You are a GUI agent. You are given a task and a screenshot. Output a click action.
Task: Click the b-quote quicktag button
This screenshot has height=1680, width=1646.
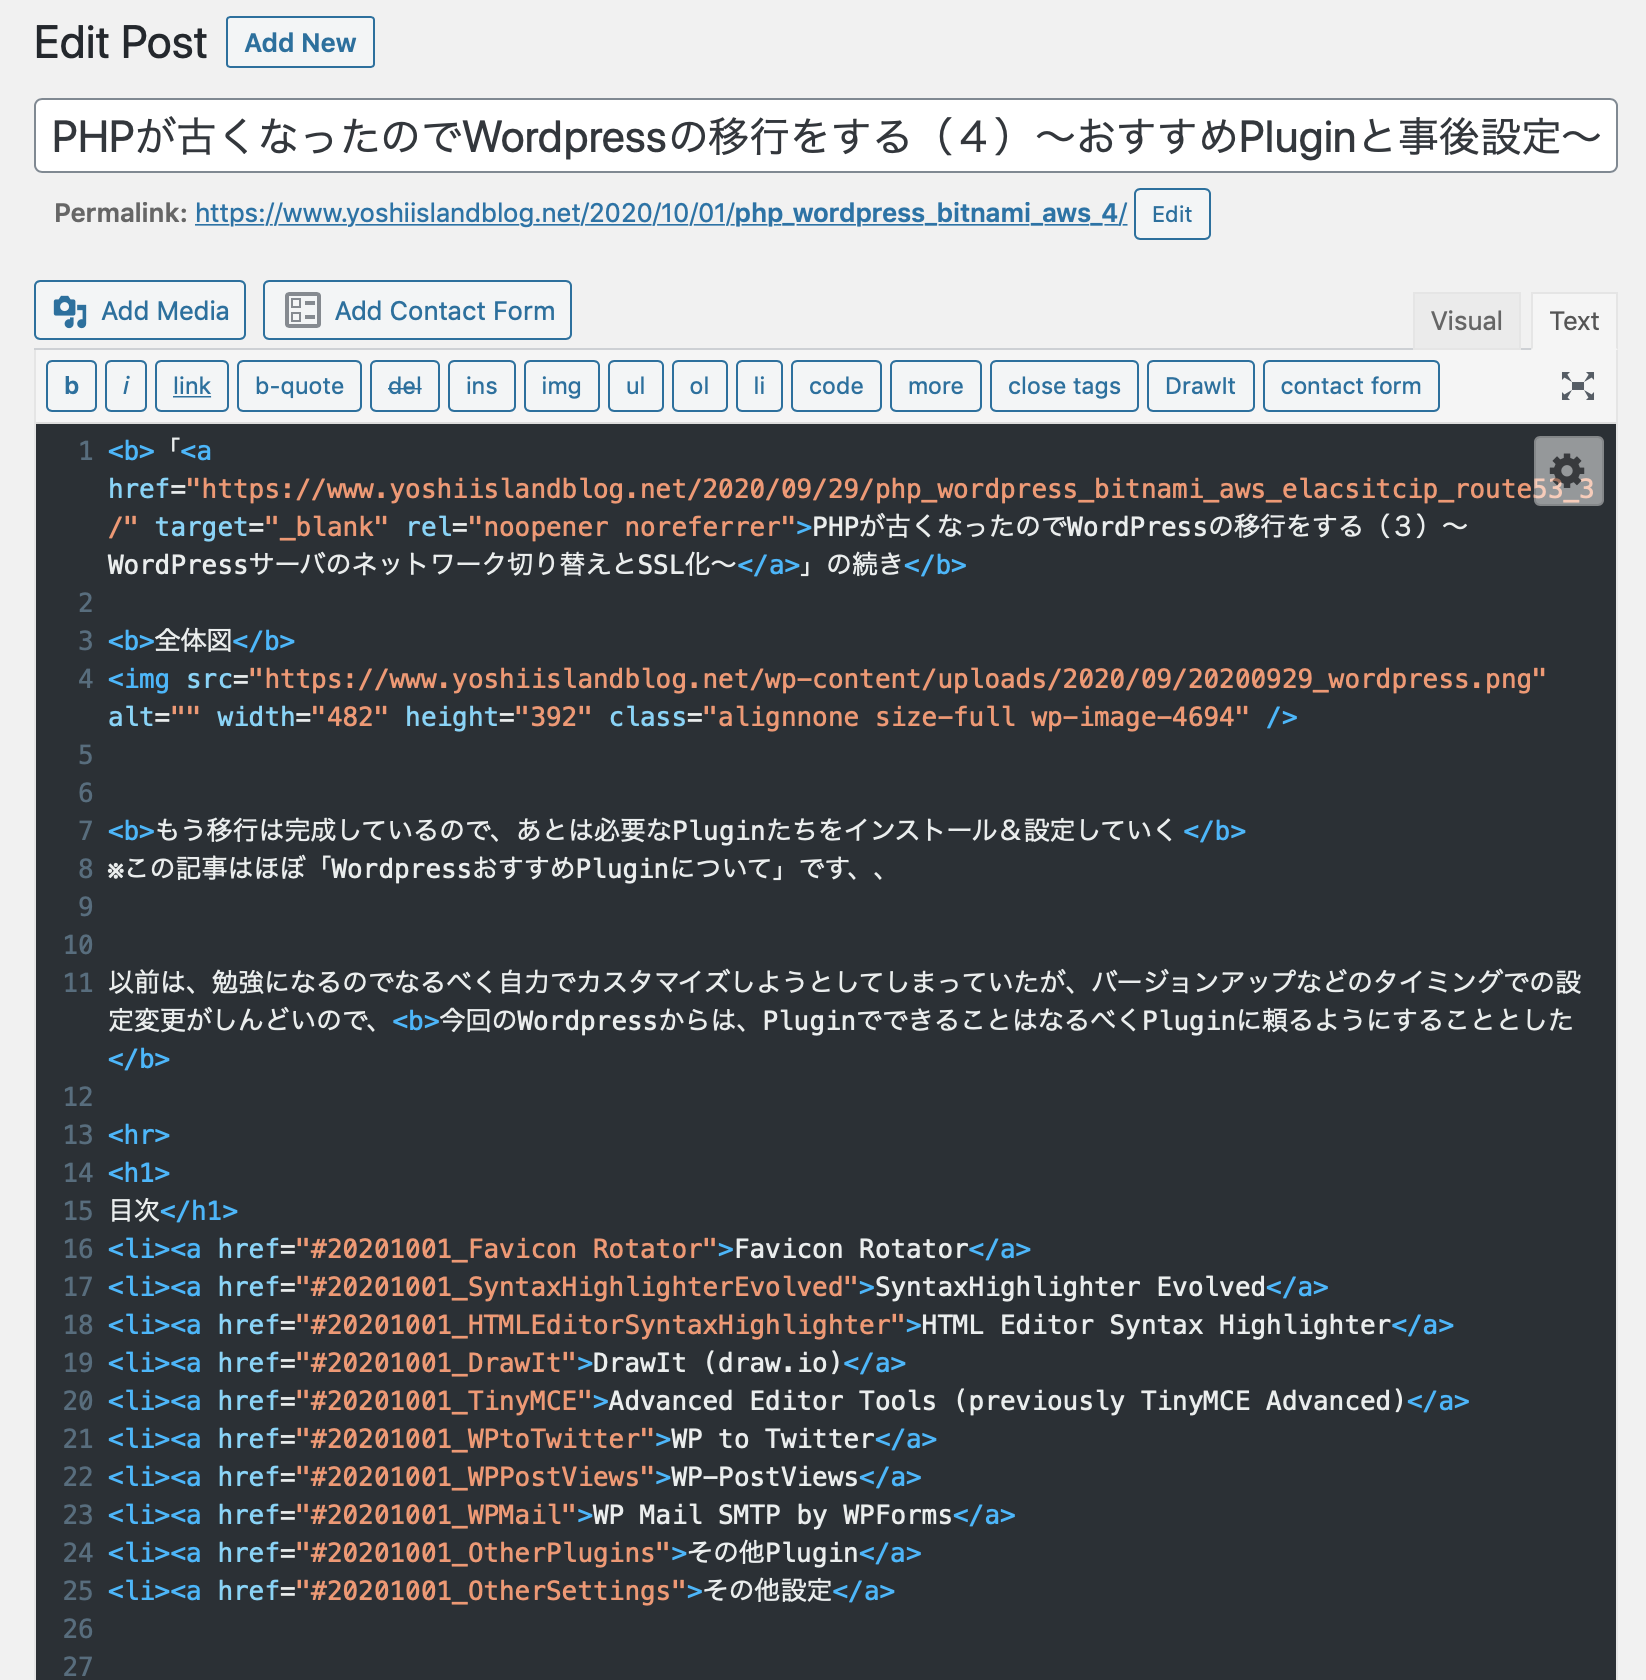point(300,386)
